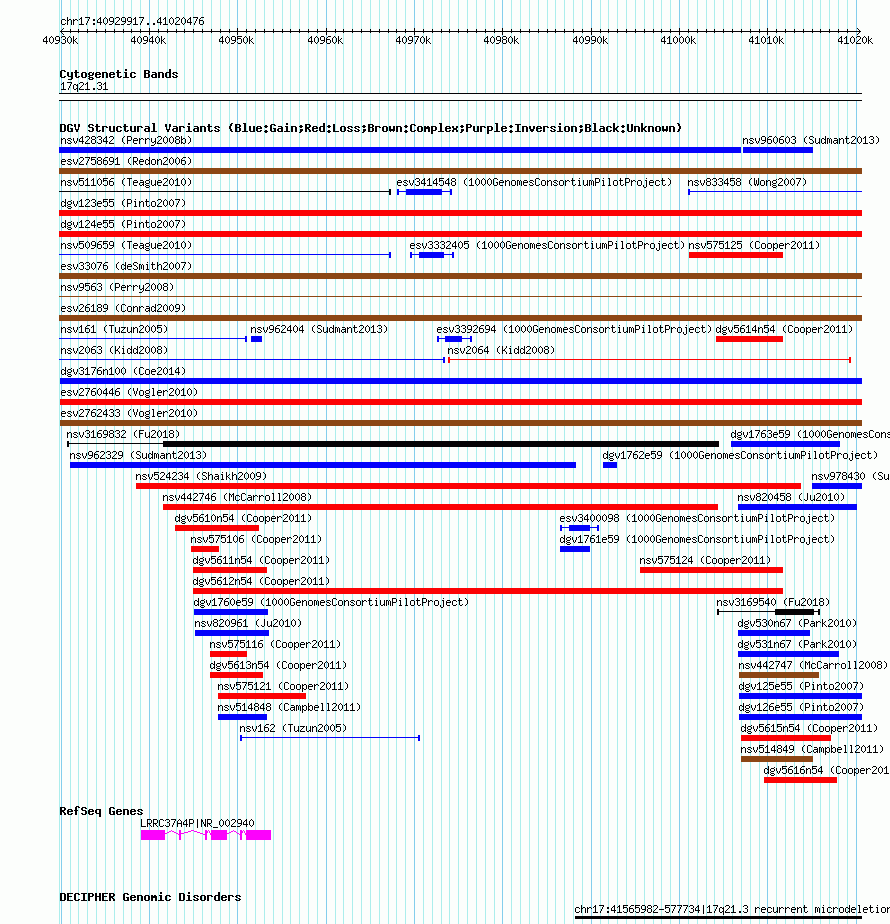Click the nsv428342 (Perry2008b) variant label
Image resolution: width=890 pixels, height=924 pixels.
(126, 140)
